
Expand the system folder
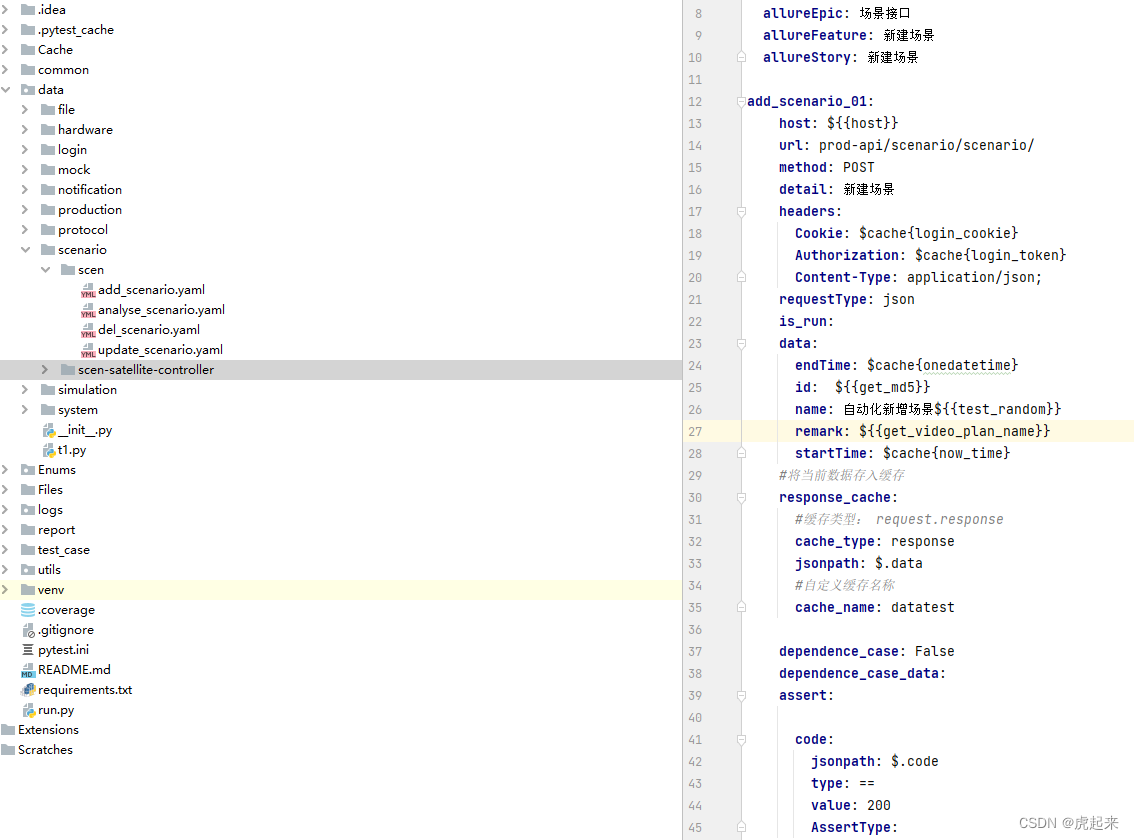click(x=25, y=410)
